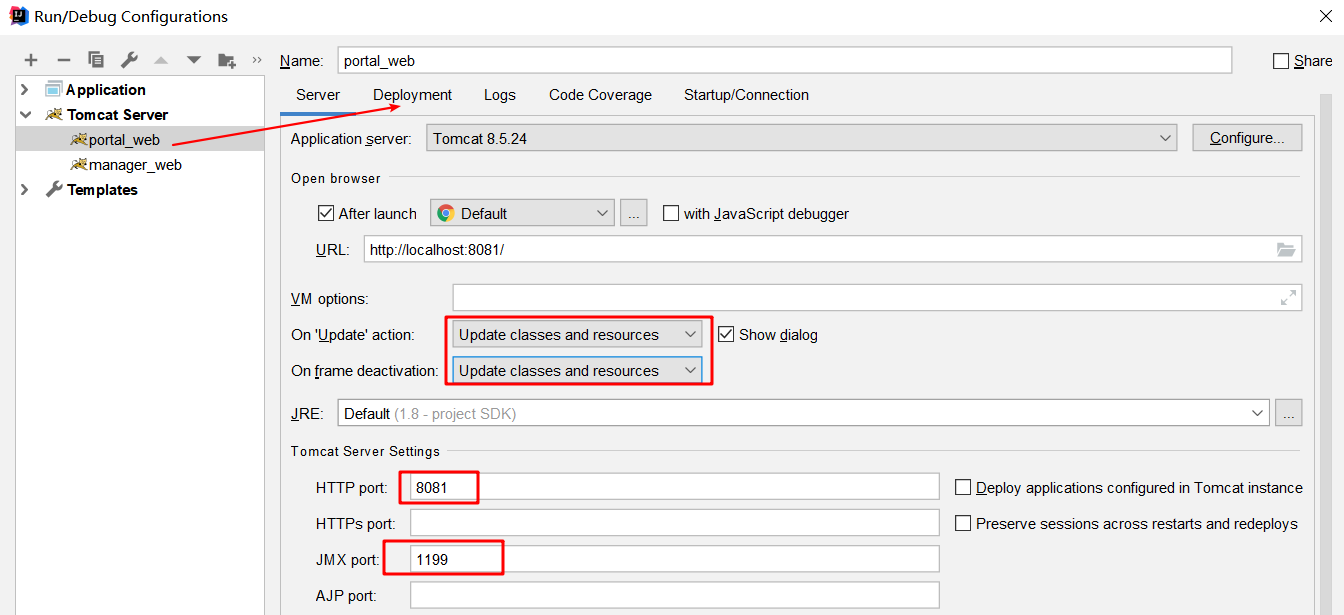Add new configuration with plus icon
The image size is (1344, 615).
[31, 60]
